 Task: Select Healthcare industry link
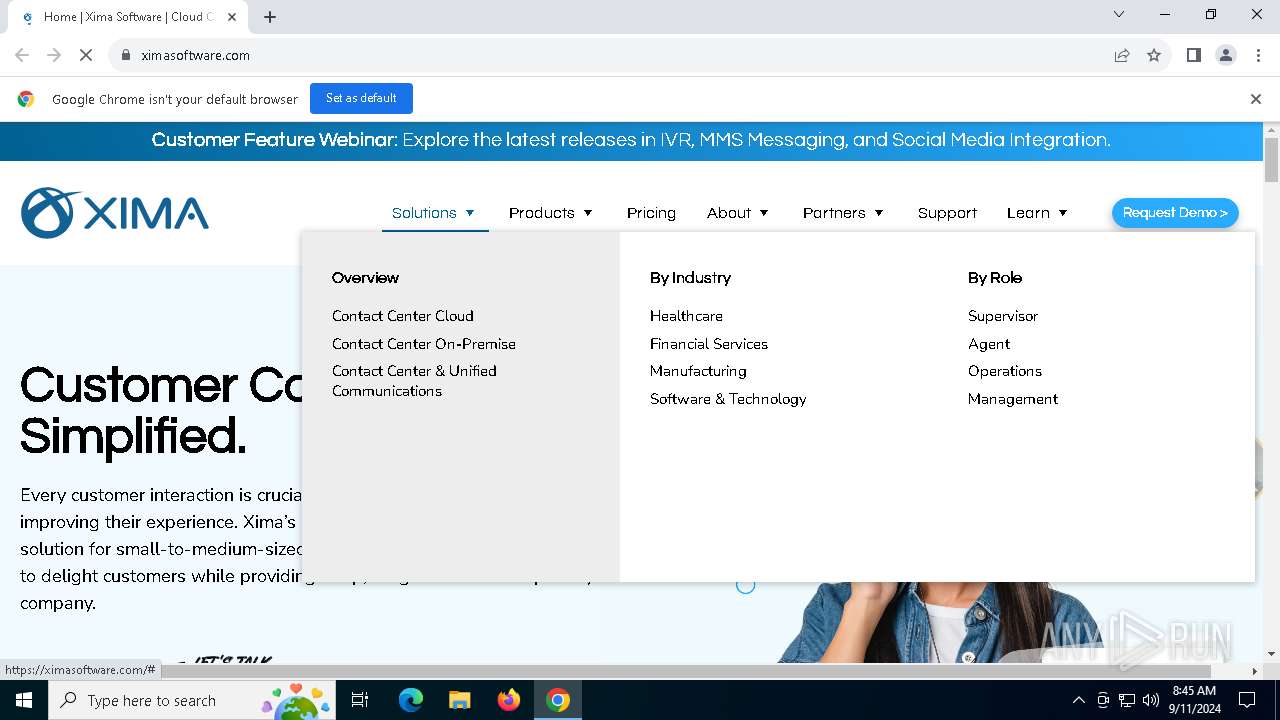(686, 316)
